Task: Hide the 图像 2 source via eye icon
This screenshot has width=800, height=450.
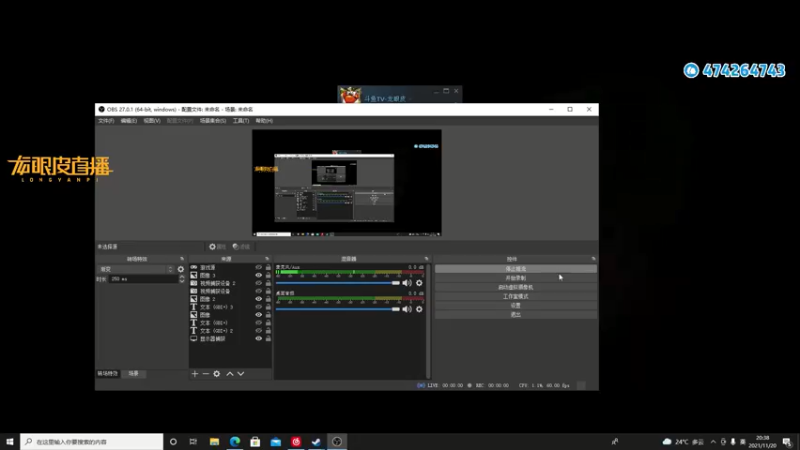Action: (x=259, y=299)
